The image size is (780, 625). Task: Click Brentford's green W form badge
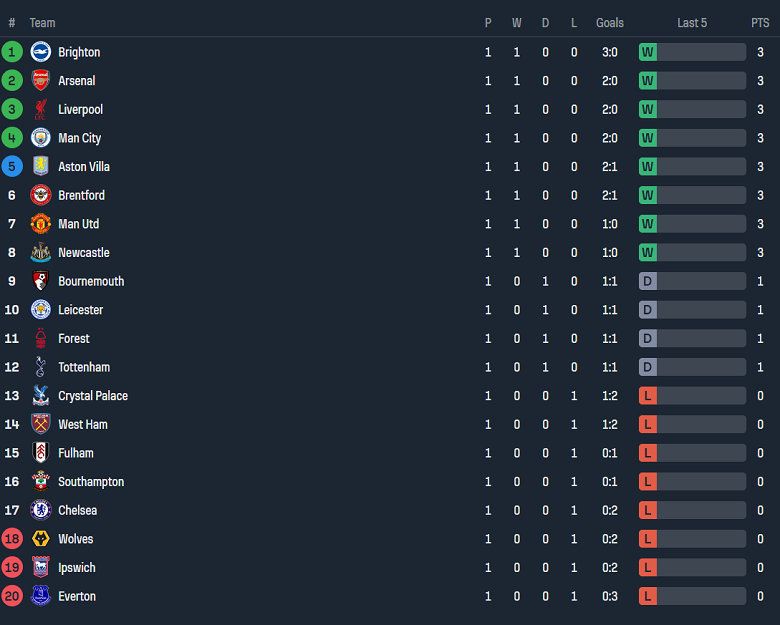tap(648, 195)
